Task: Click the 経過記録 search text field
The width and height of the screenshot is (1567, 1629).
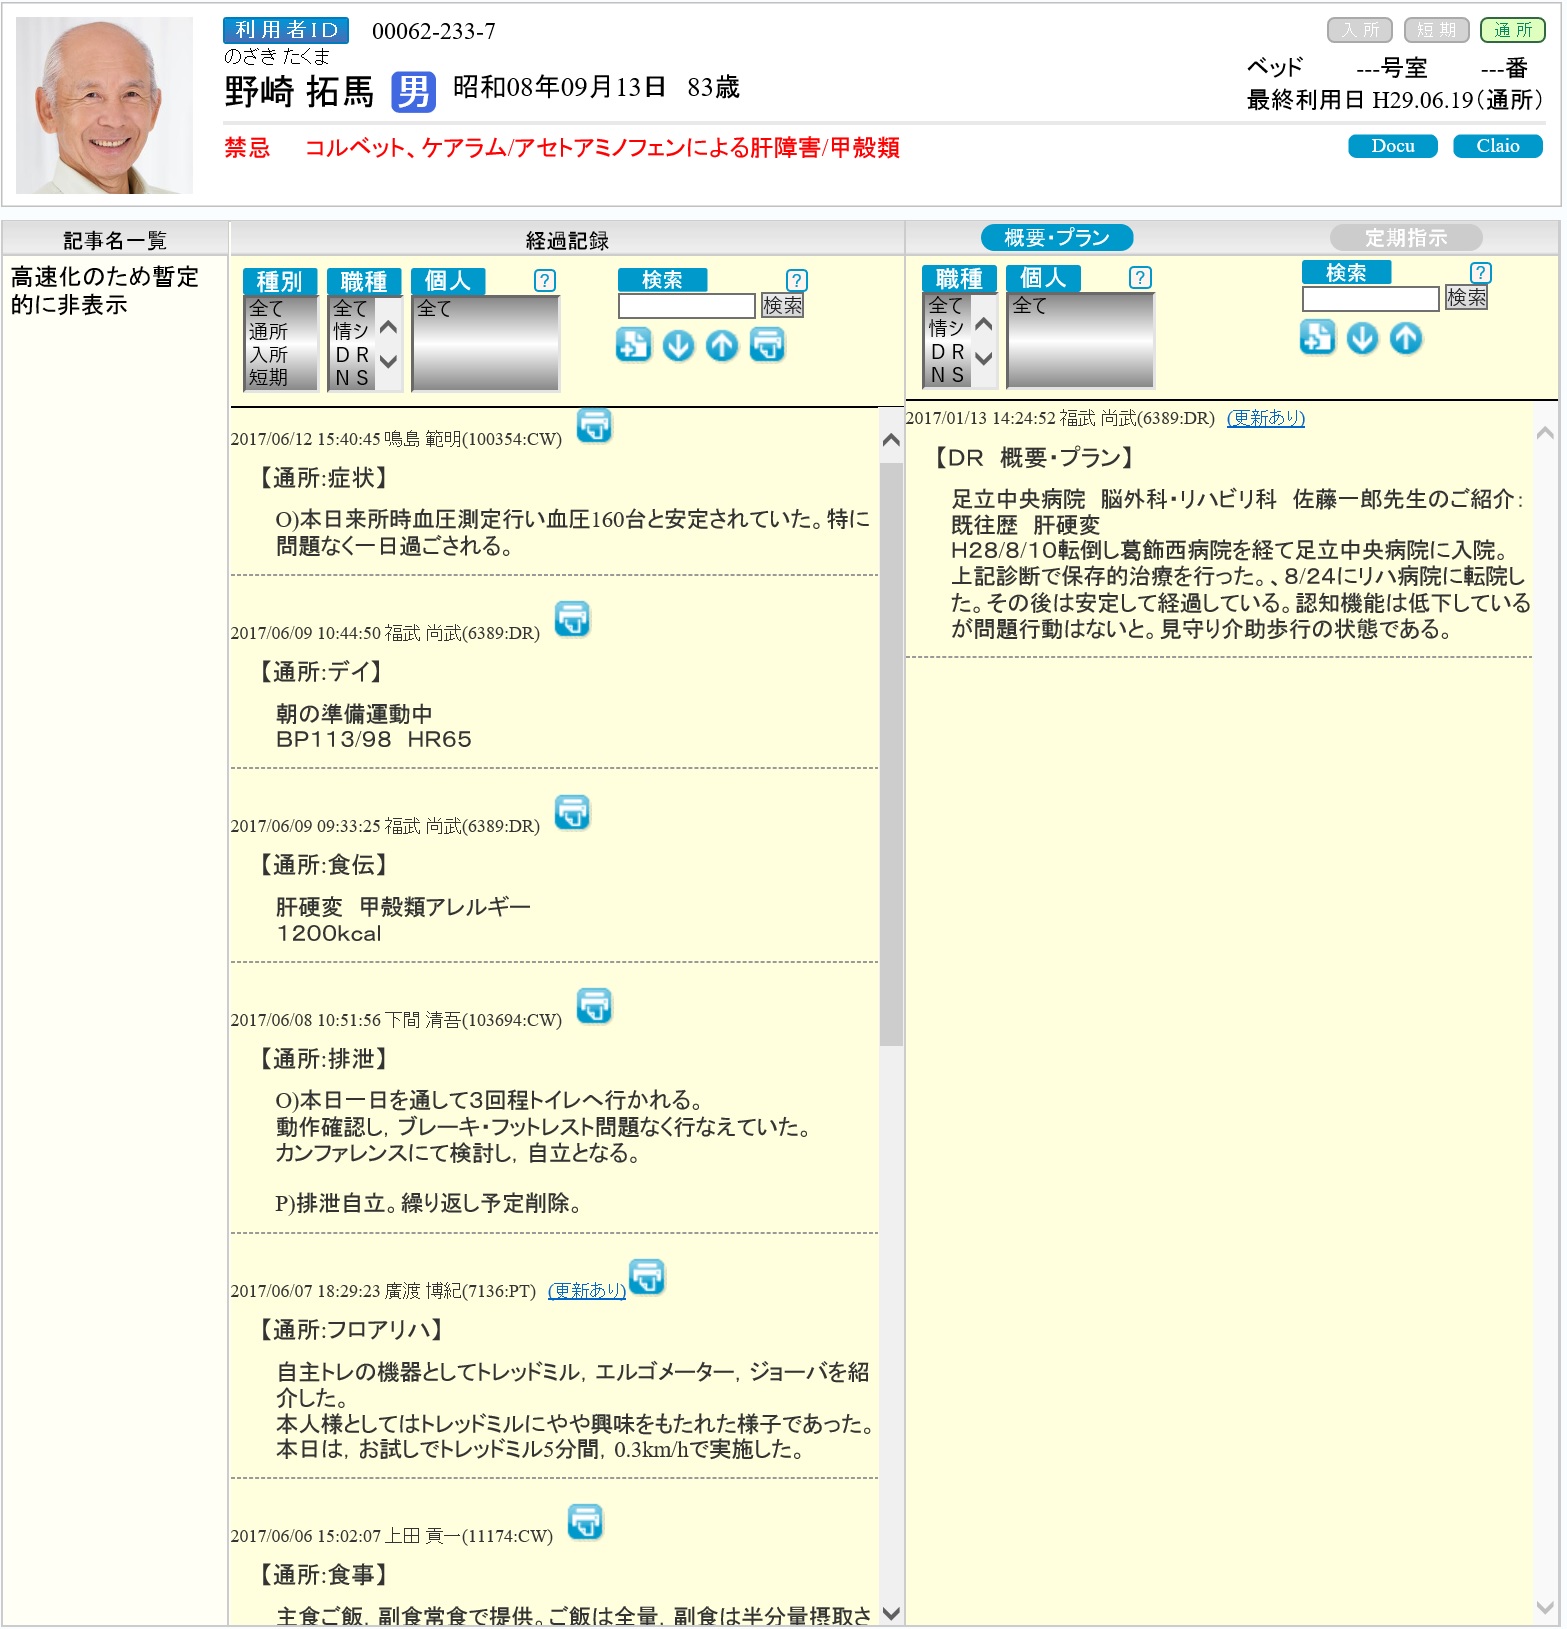Action: pyautogui.click(x=686, y=306)
